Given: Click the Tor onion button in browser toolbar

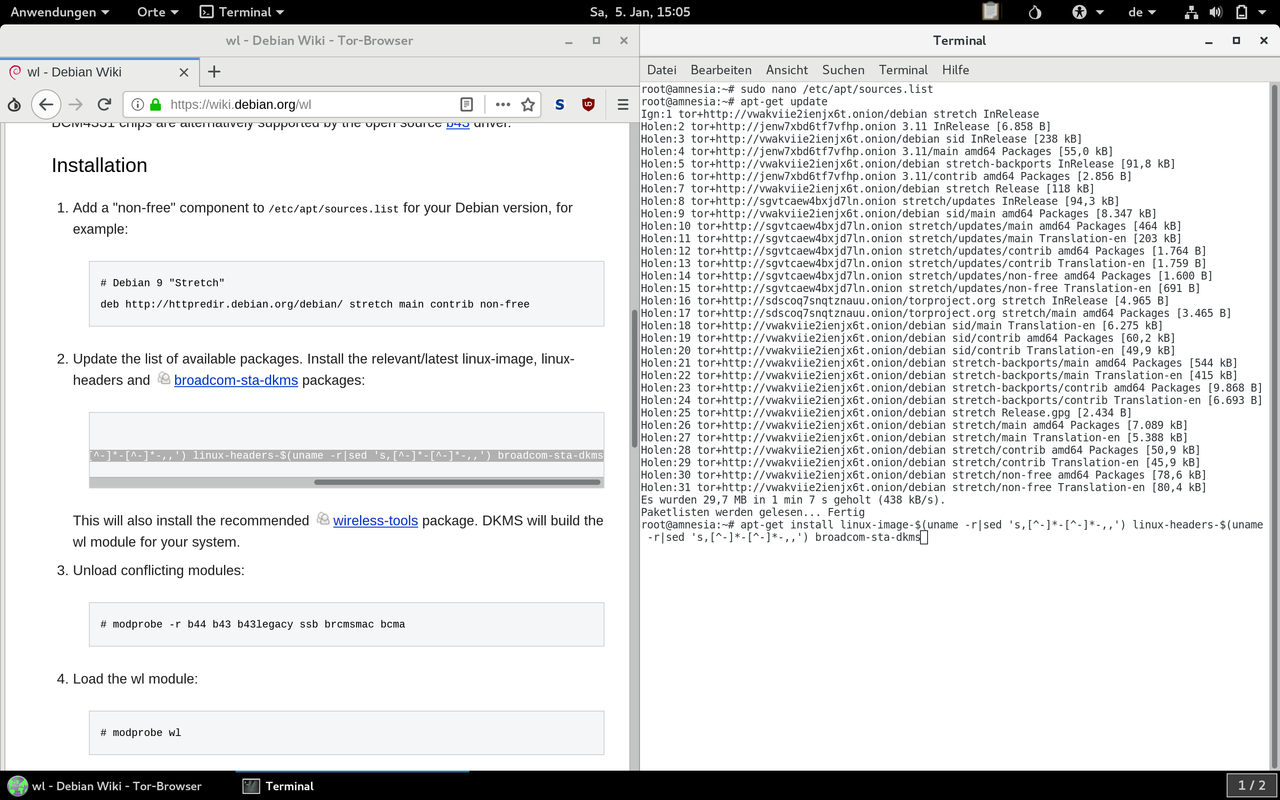Looking at the screenshot, I should pyautogui.click(x=14, y=104).
